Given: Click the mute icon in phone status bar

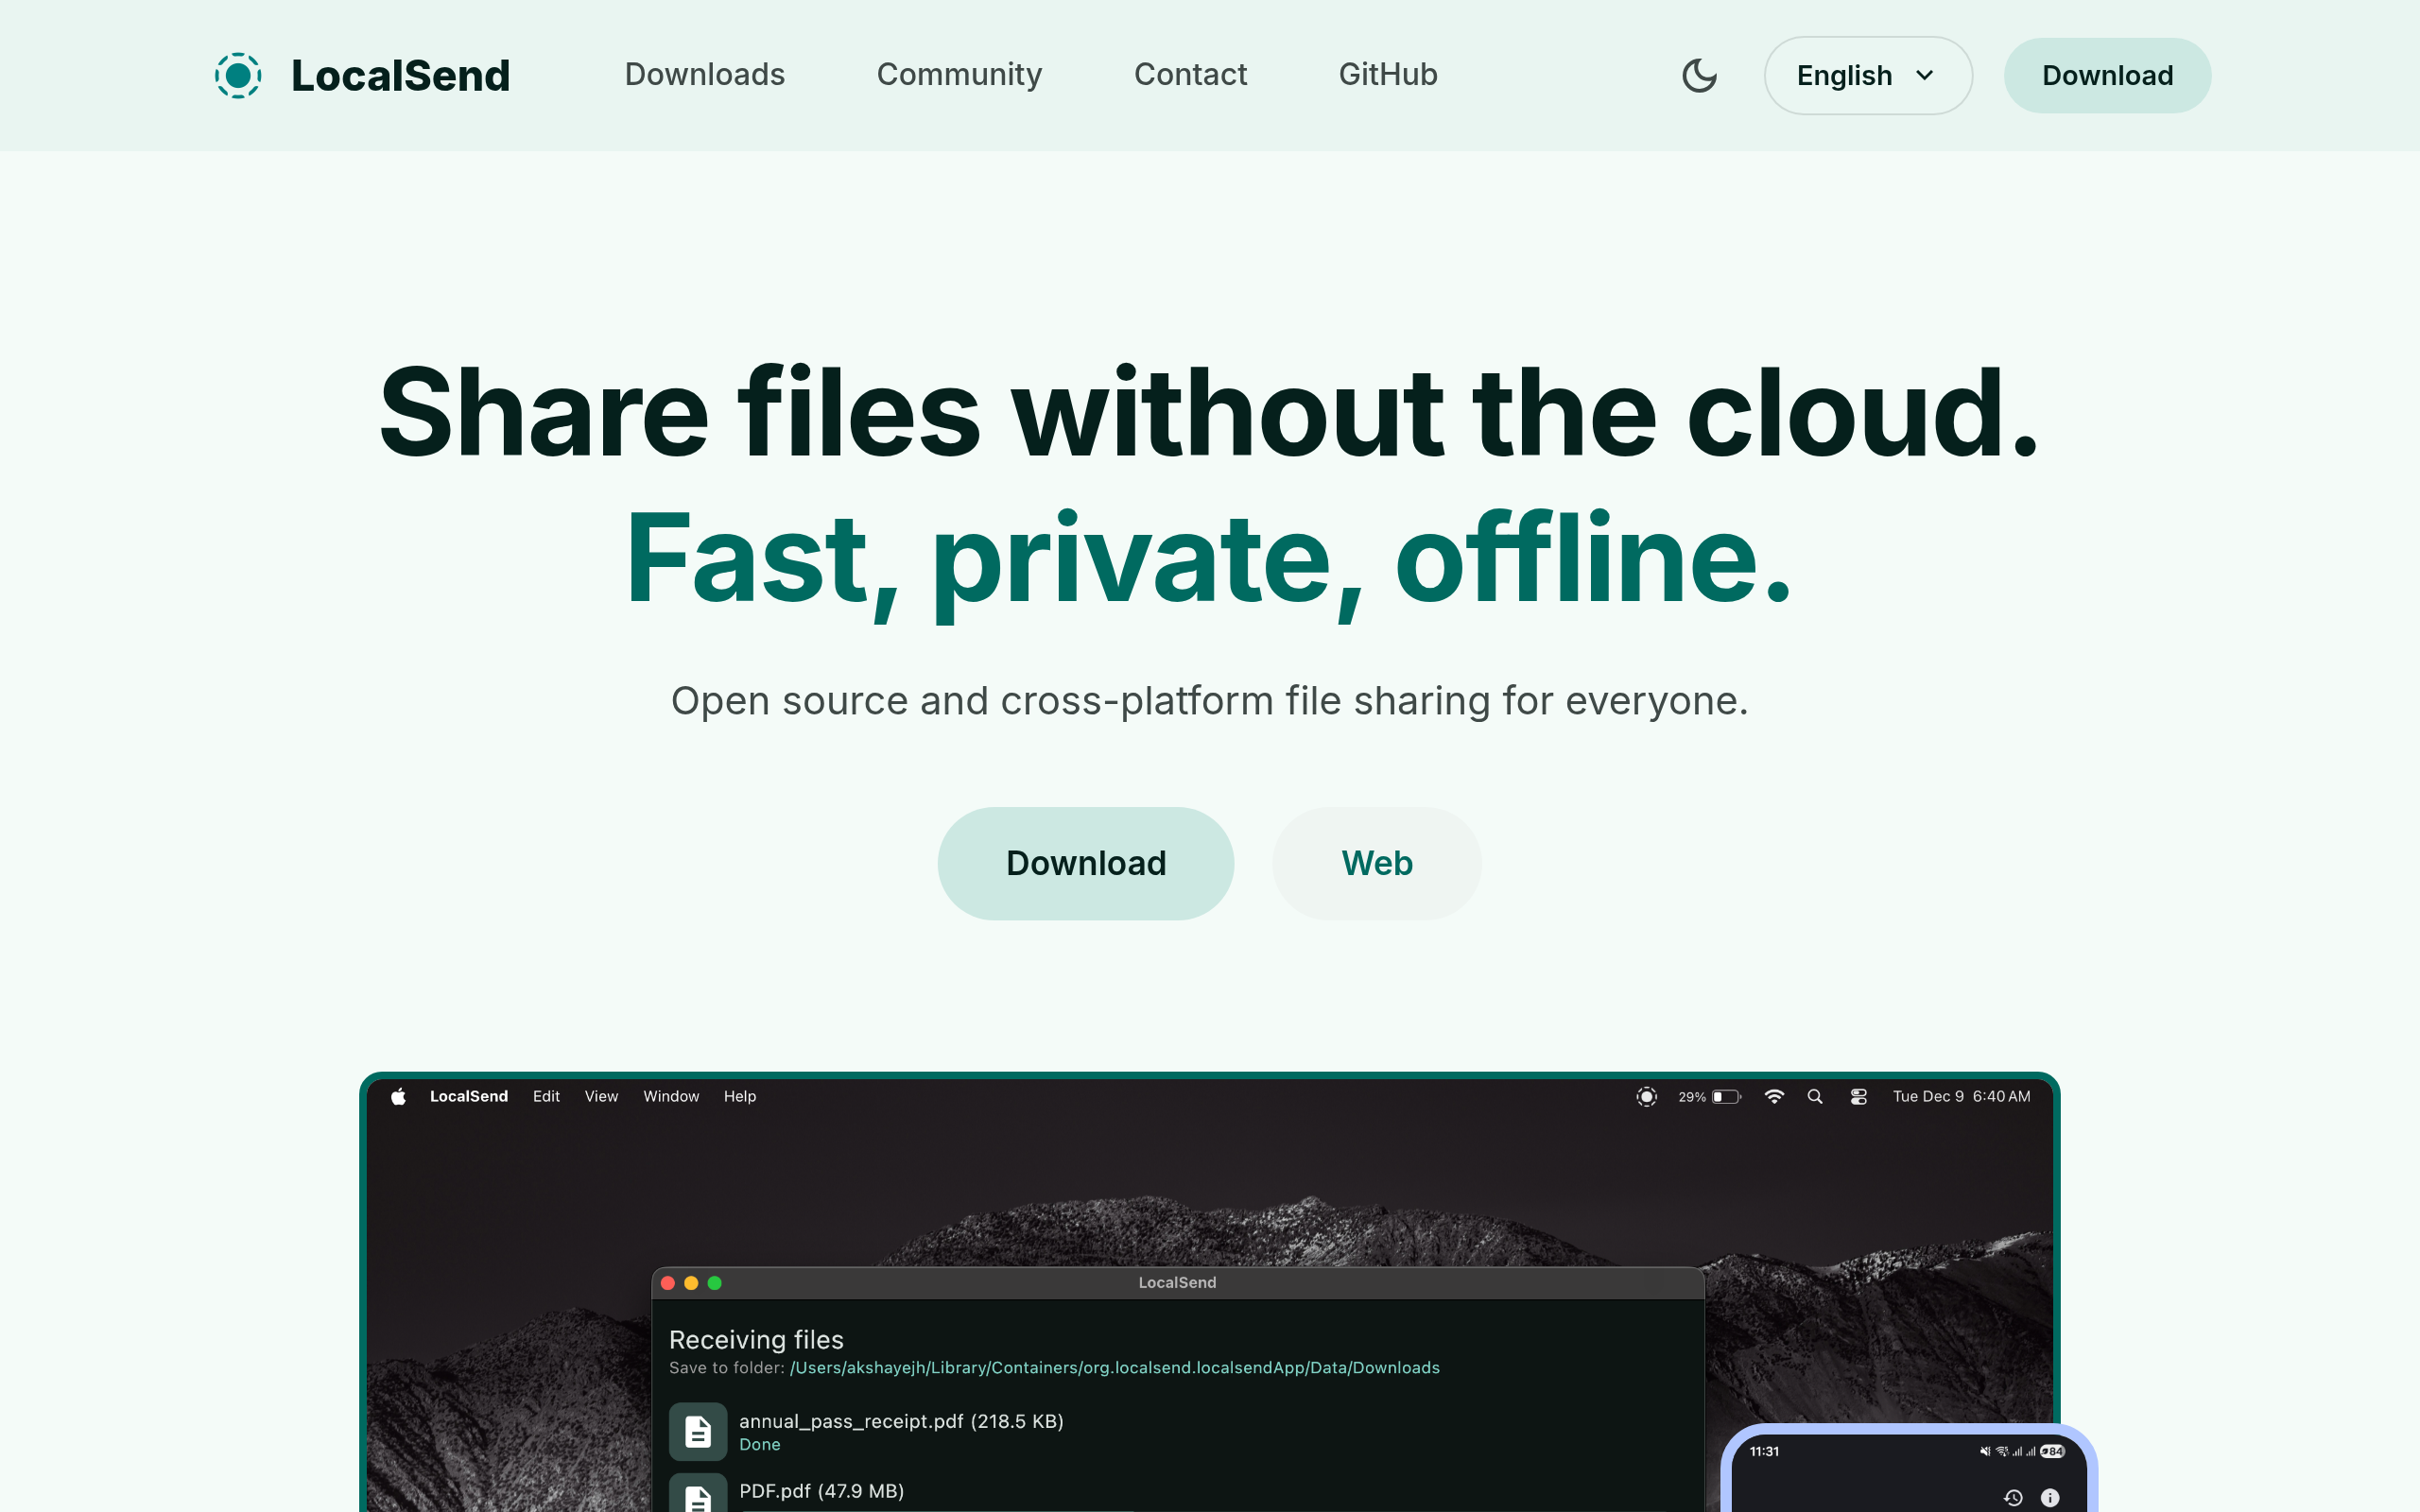Looking at the screenshot, I should (x=1985, y=1451).
